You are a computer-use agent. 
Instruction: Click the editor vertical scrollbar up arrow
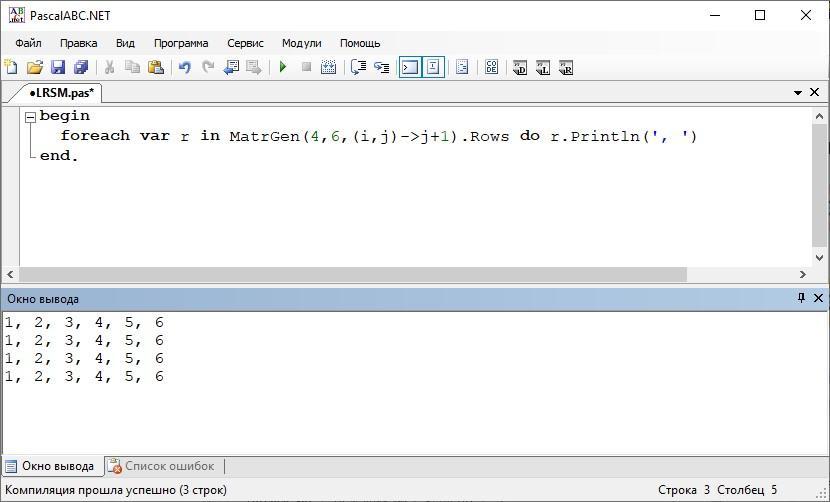pos(819,115)
